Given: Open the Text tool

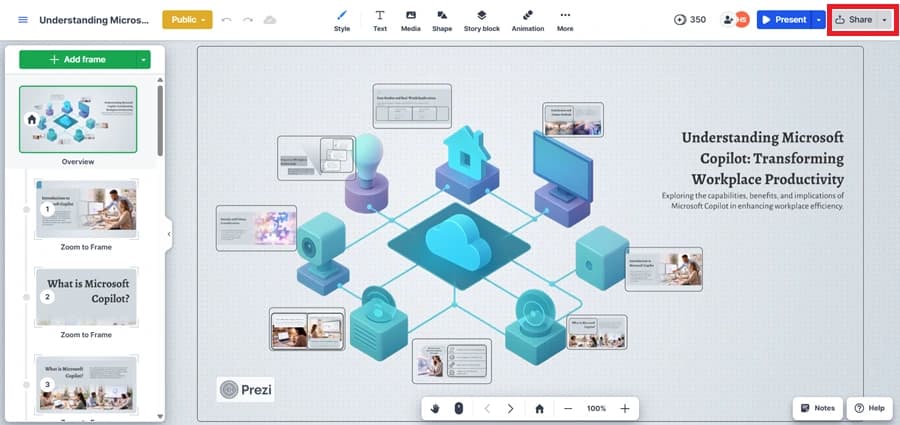Looking at the screenshot, I should [380, 20].
